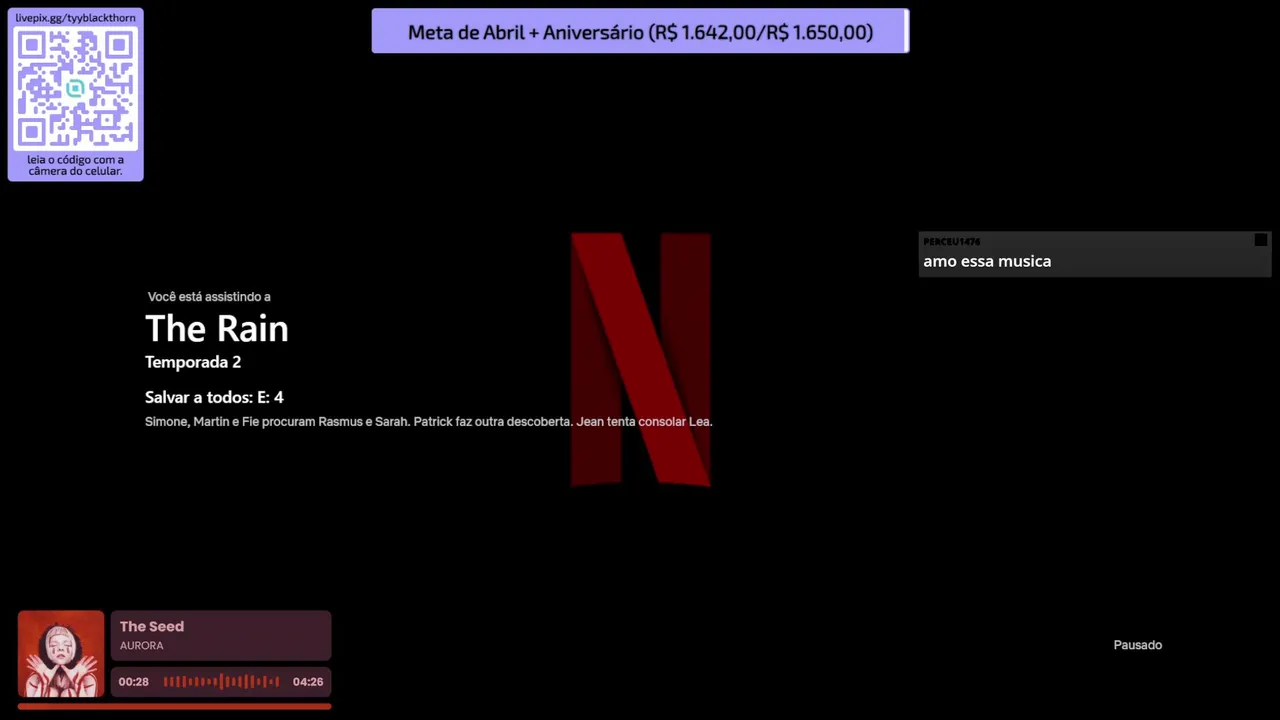Click the red bar under music widget
The width and height of the screenshot is (1280, 720).
[x=174, y=706]
